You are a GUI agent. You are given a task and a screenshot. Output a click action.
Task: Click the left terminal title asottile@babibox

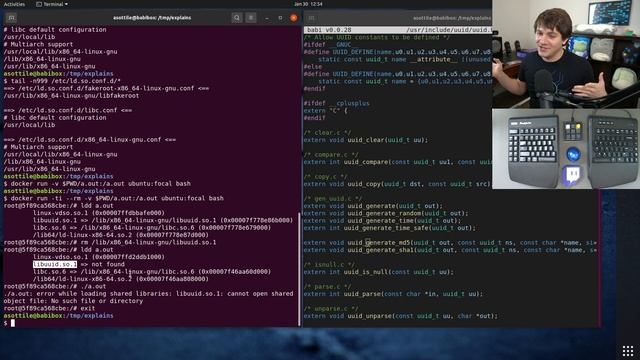(152, 18)
